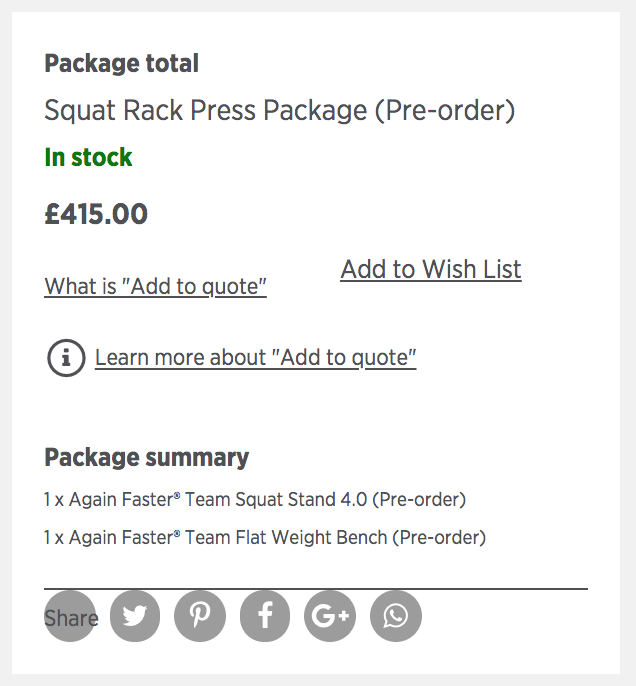Pin the package on Pinterest
This screenshot has height=686, width=636.
click(200, 616)
